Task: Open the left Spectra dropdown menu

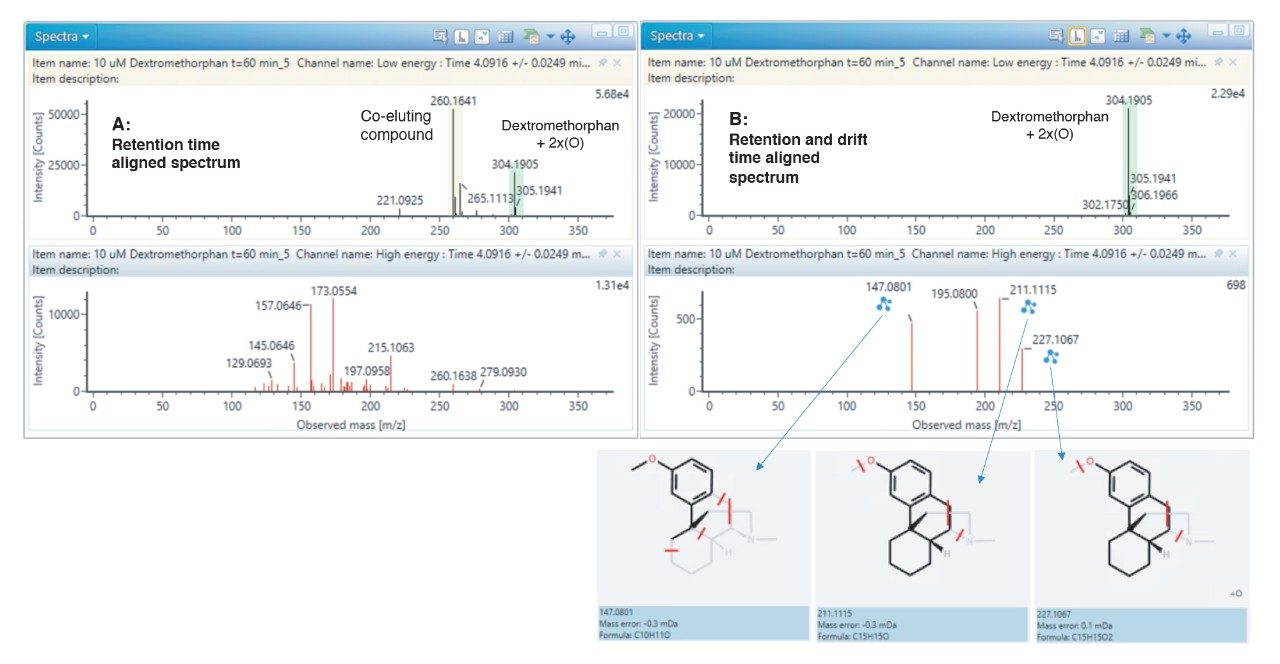Action: point(62,36)
